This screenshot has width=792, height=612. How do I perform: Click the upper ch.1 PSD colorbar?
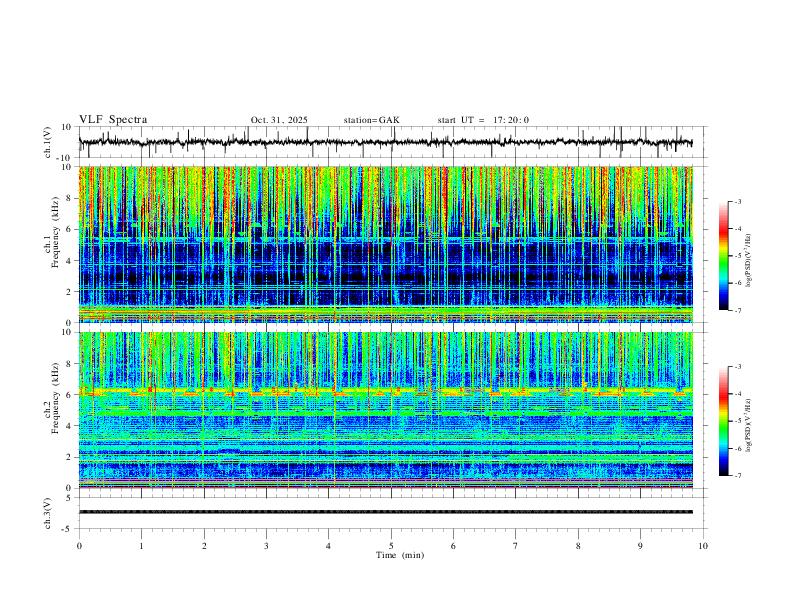click(x=723, y=256)
